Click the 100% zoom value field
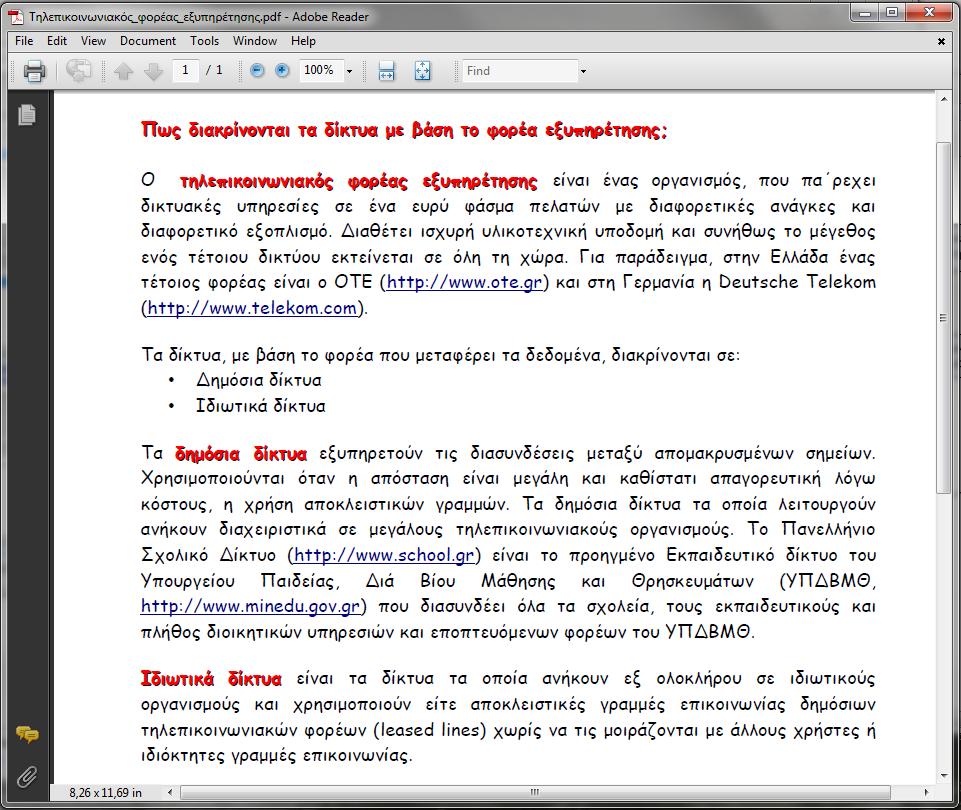Image resolution: width=961 pixels, height=810 pixels. pyautogui.click(x=321, y=70)
